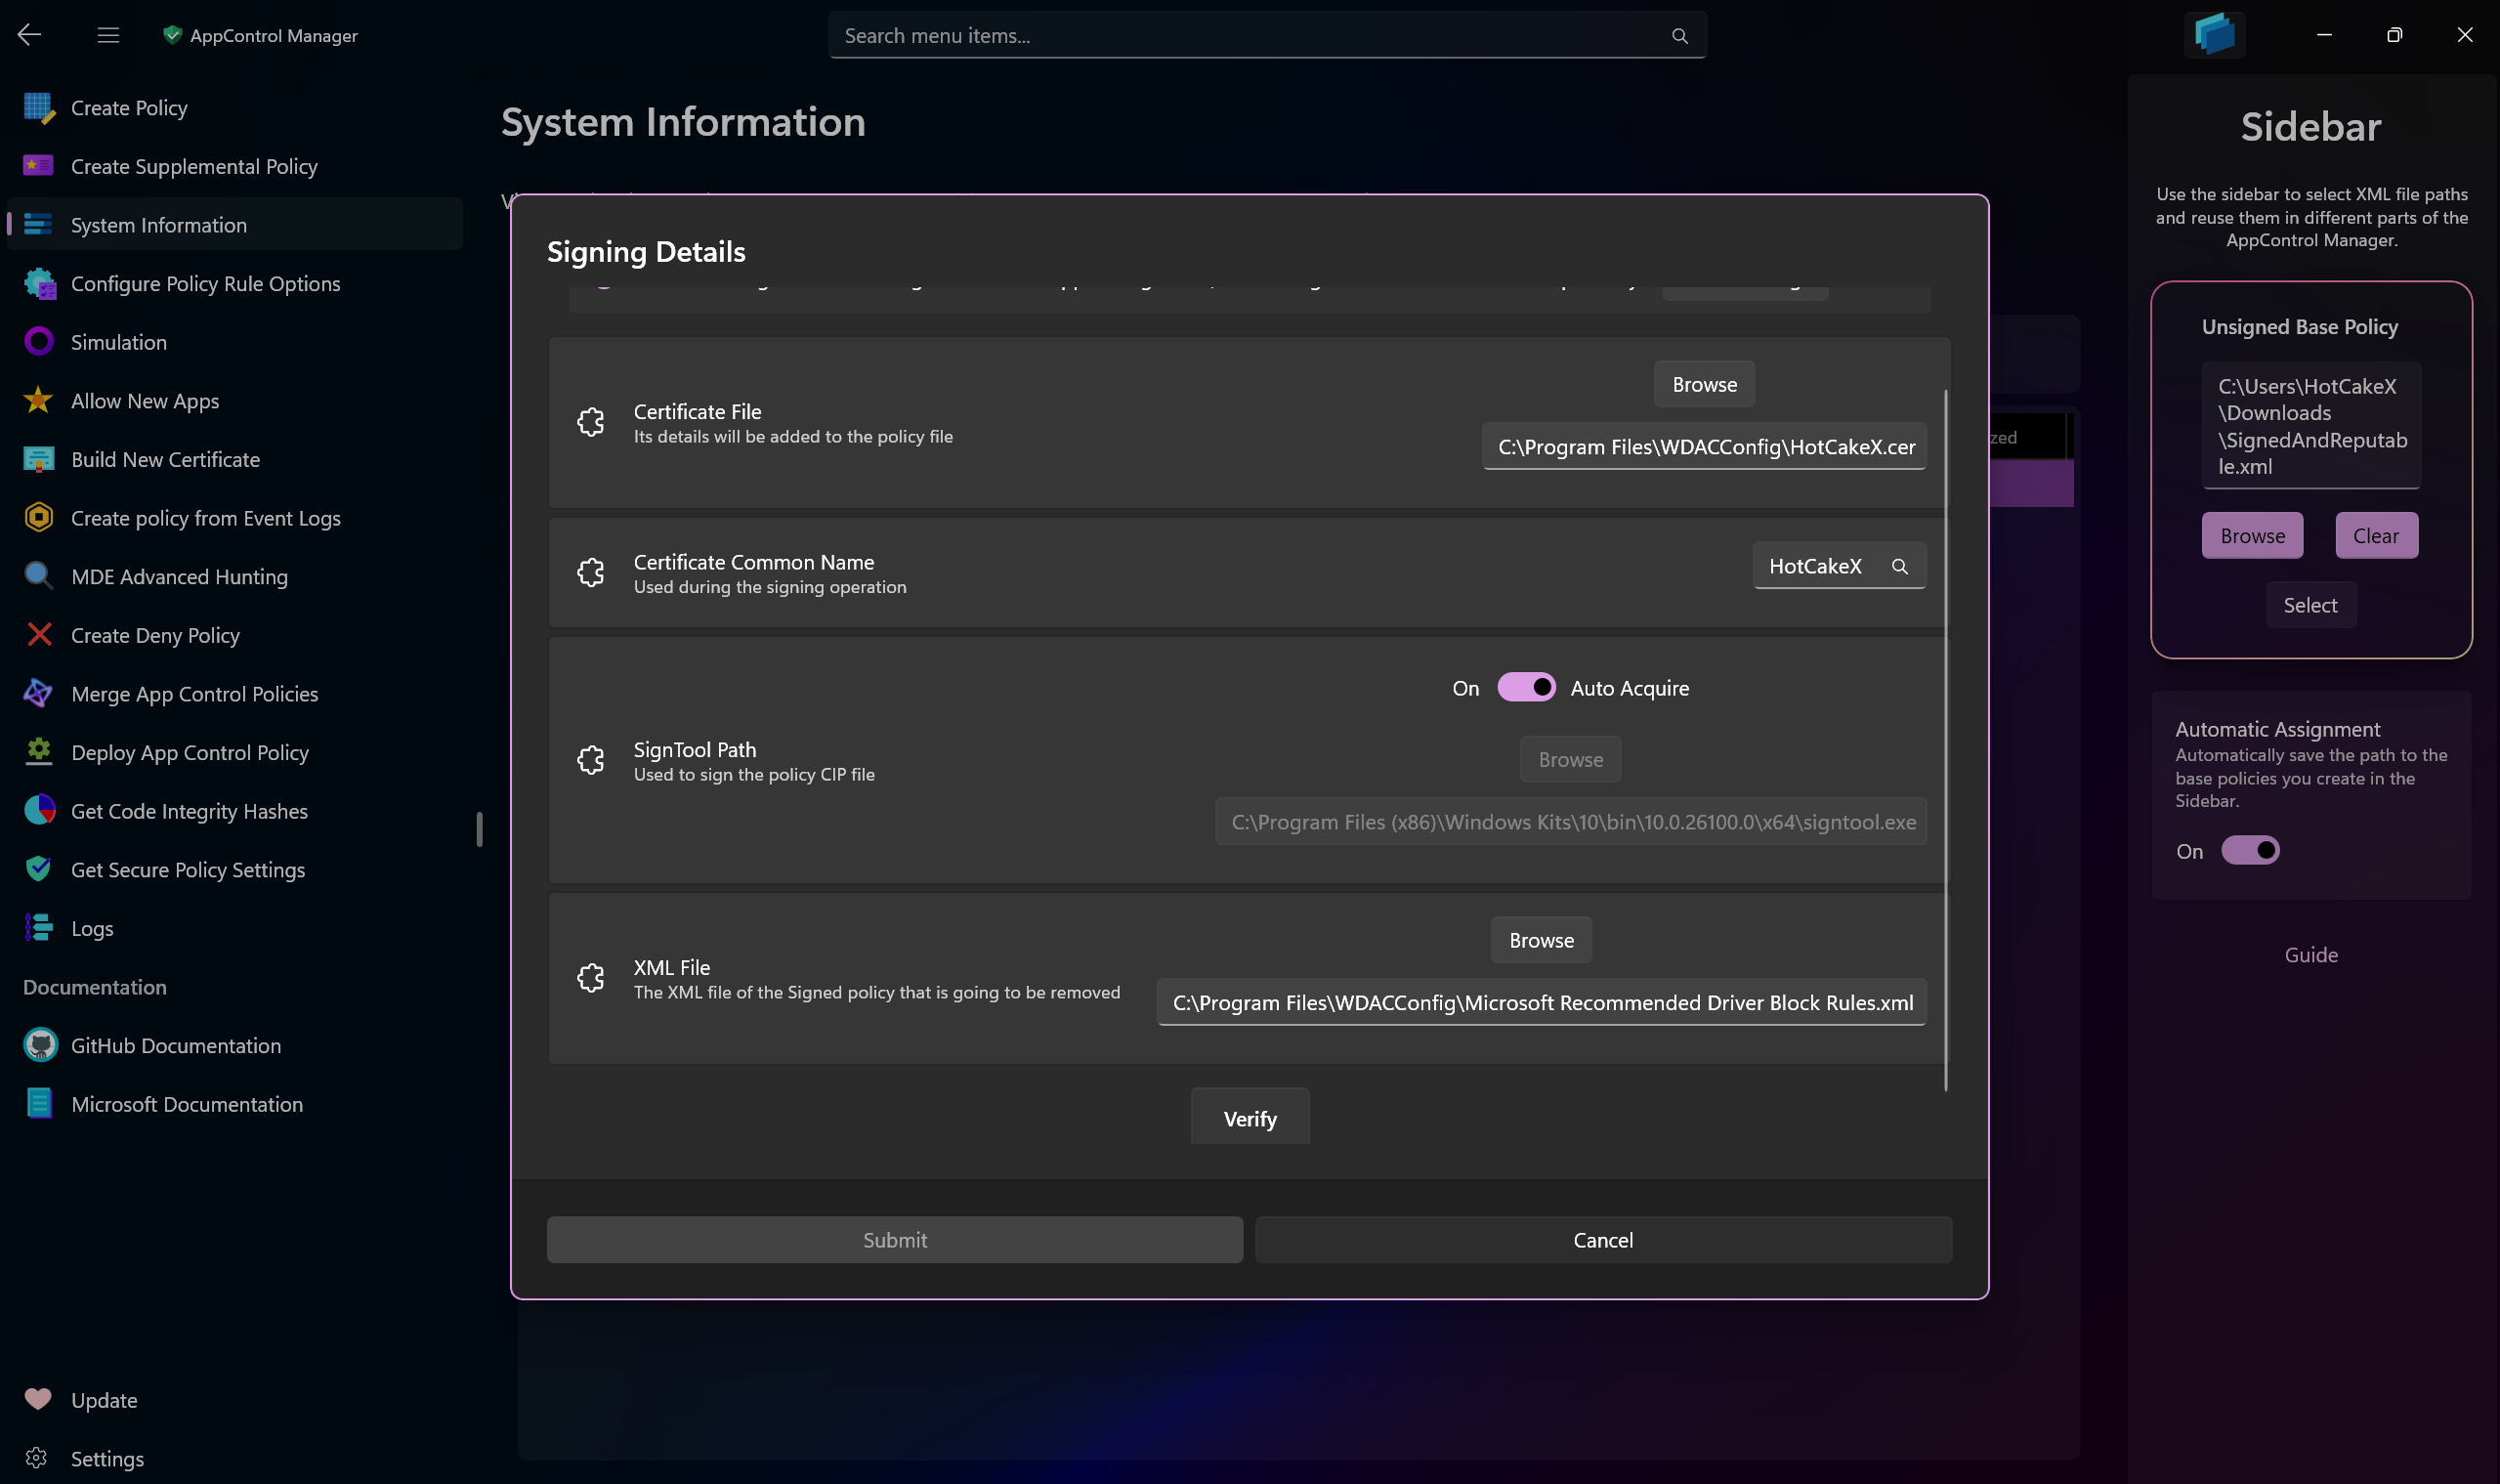
Task: Click the blue cube sidebar icon in title bar
Action: 2214,35
